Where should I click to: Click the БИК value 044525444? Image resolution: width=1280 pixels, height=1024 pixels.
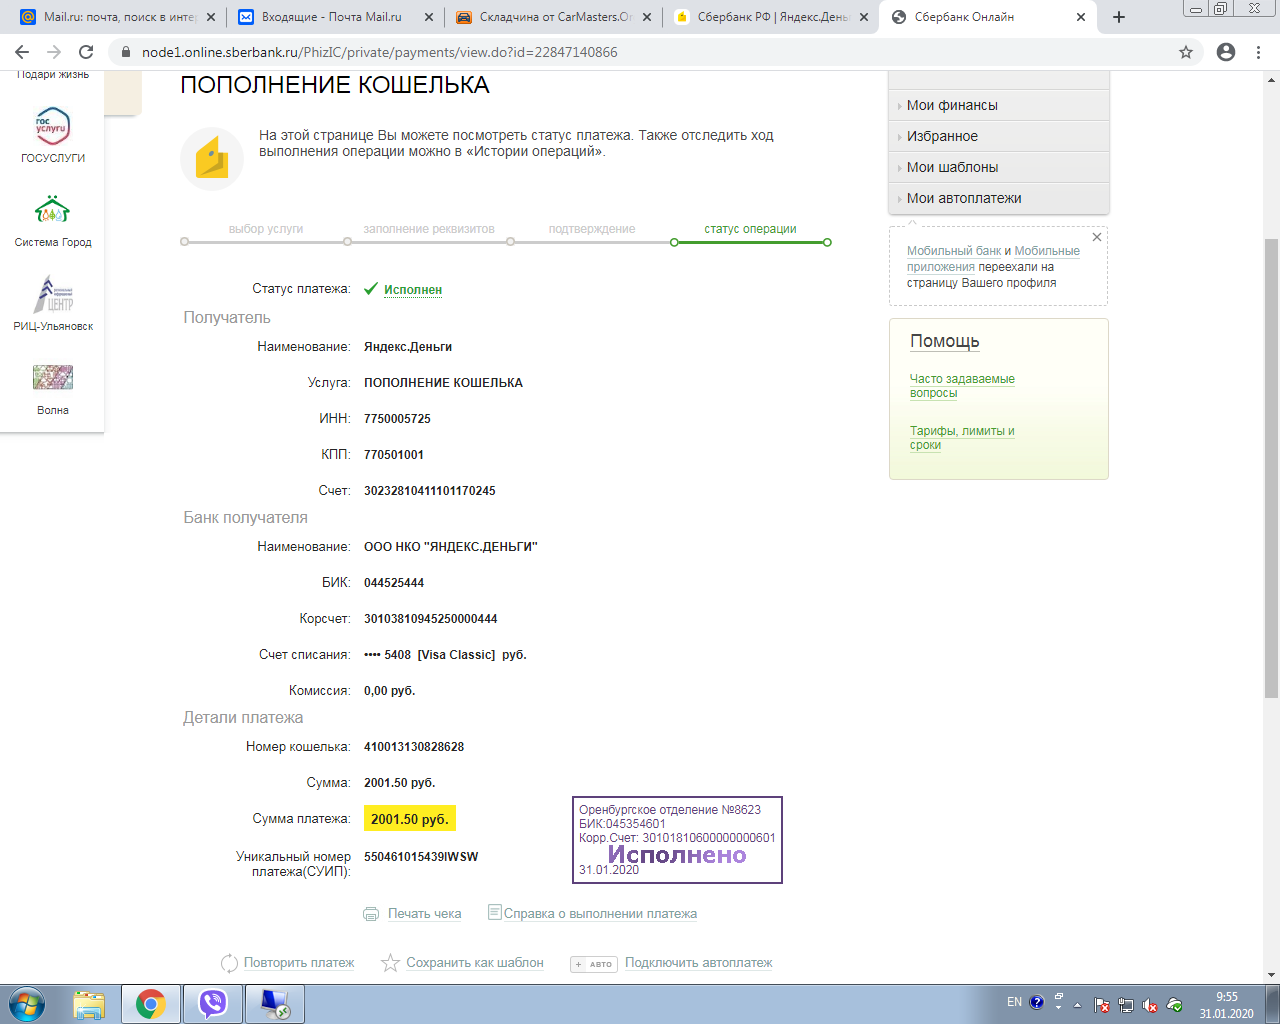coord(394,583)
